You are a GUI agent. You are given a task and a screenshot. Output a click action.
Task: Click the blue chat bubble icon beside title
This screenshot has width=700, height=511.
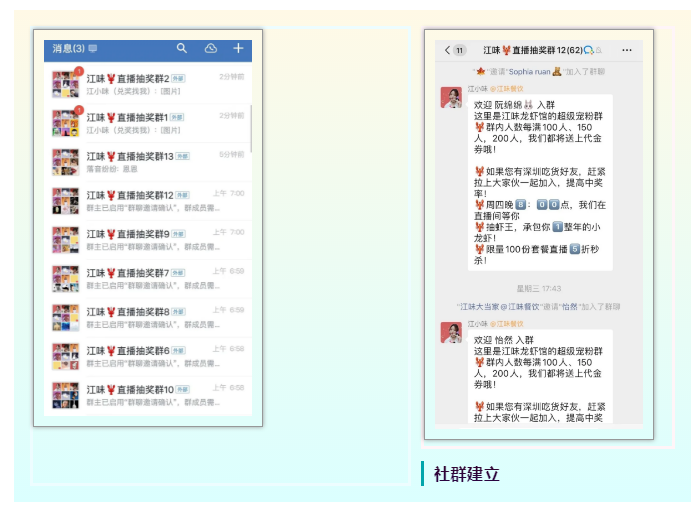[588, 50]
